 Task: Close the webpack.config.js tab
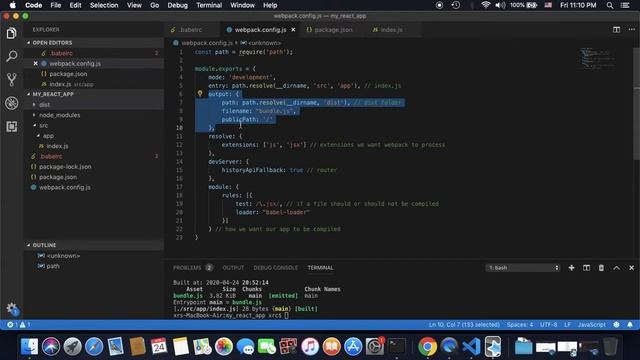(293, 30)
